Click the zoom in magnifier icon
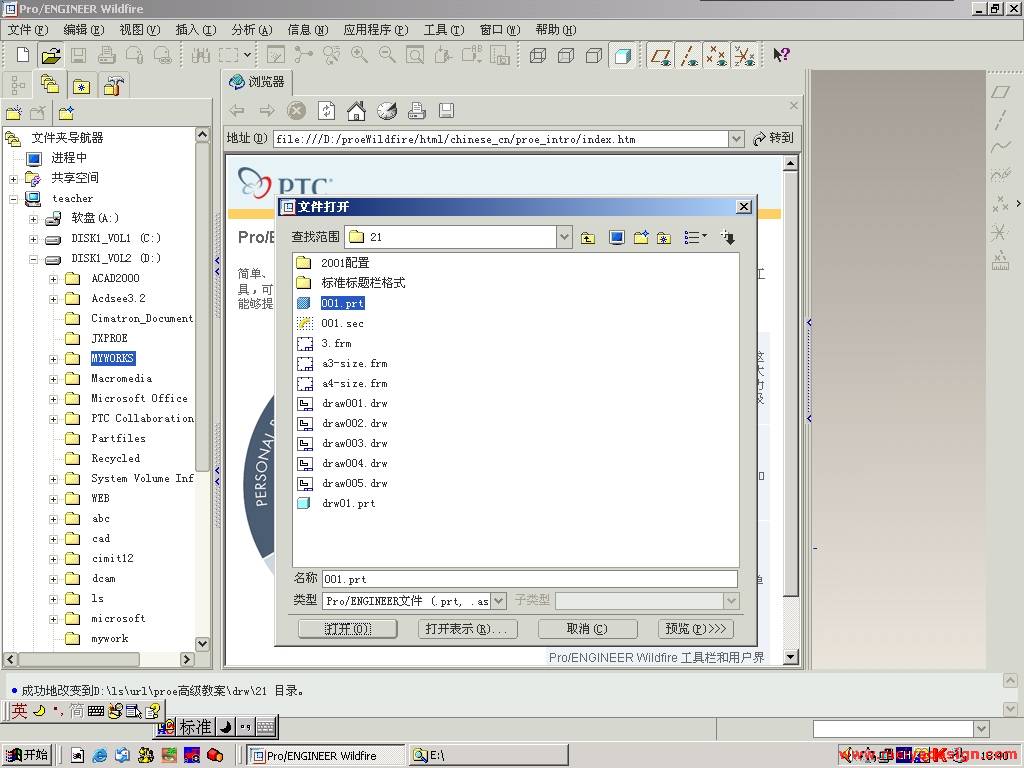1024x768 pixels. coord(359,55)
